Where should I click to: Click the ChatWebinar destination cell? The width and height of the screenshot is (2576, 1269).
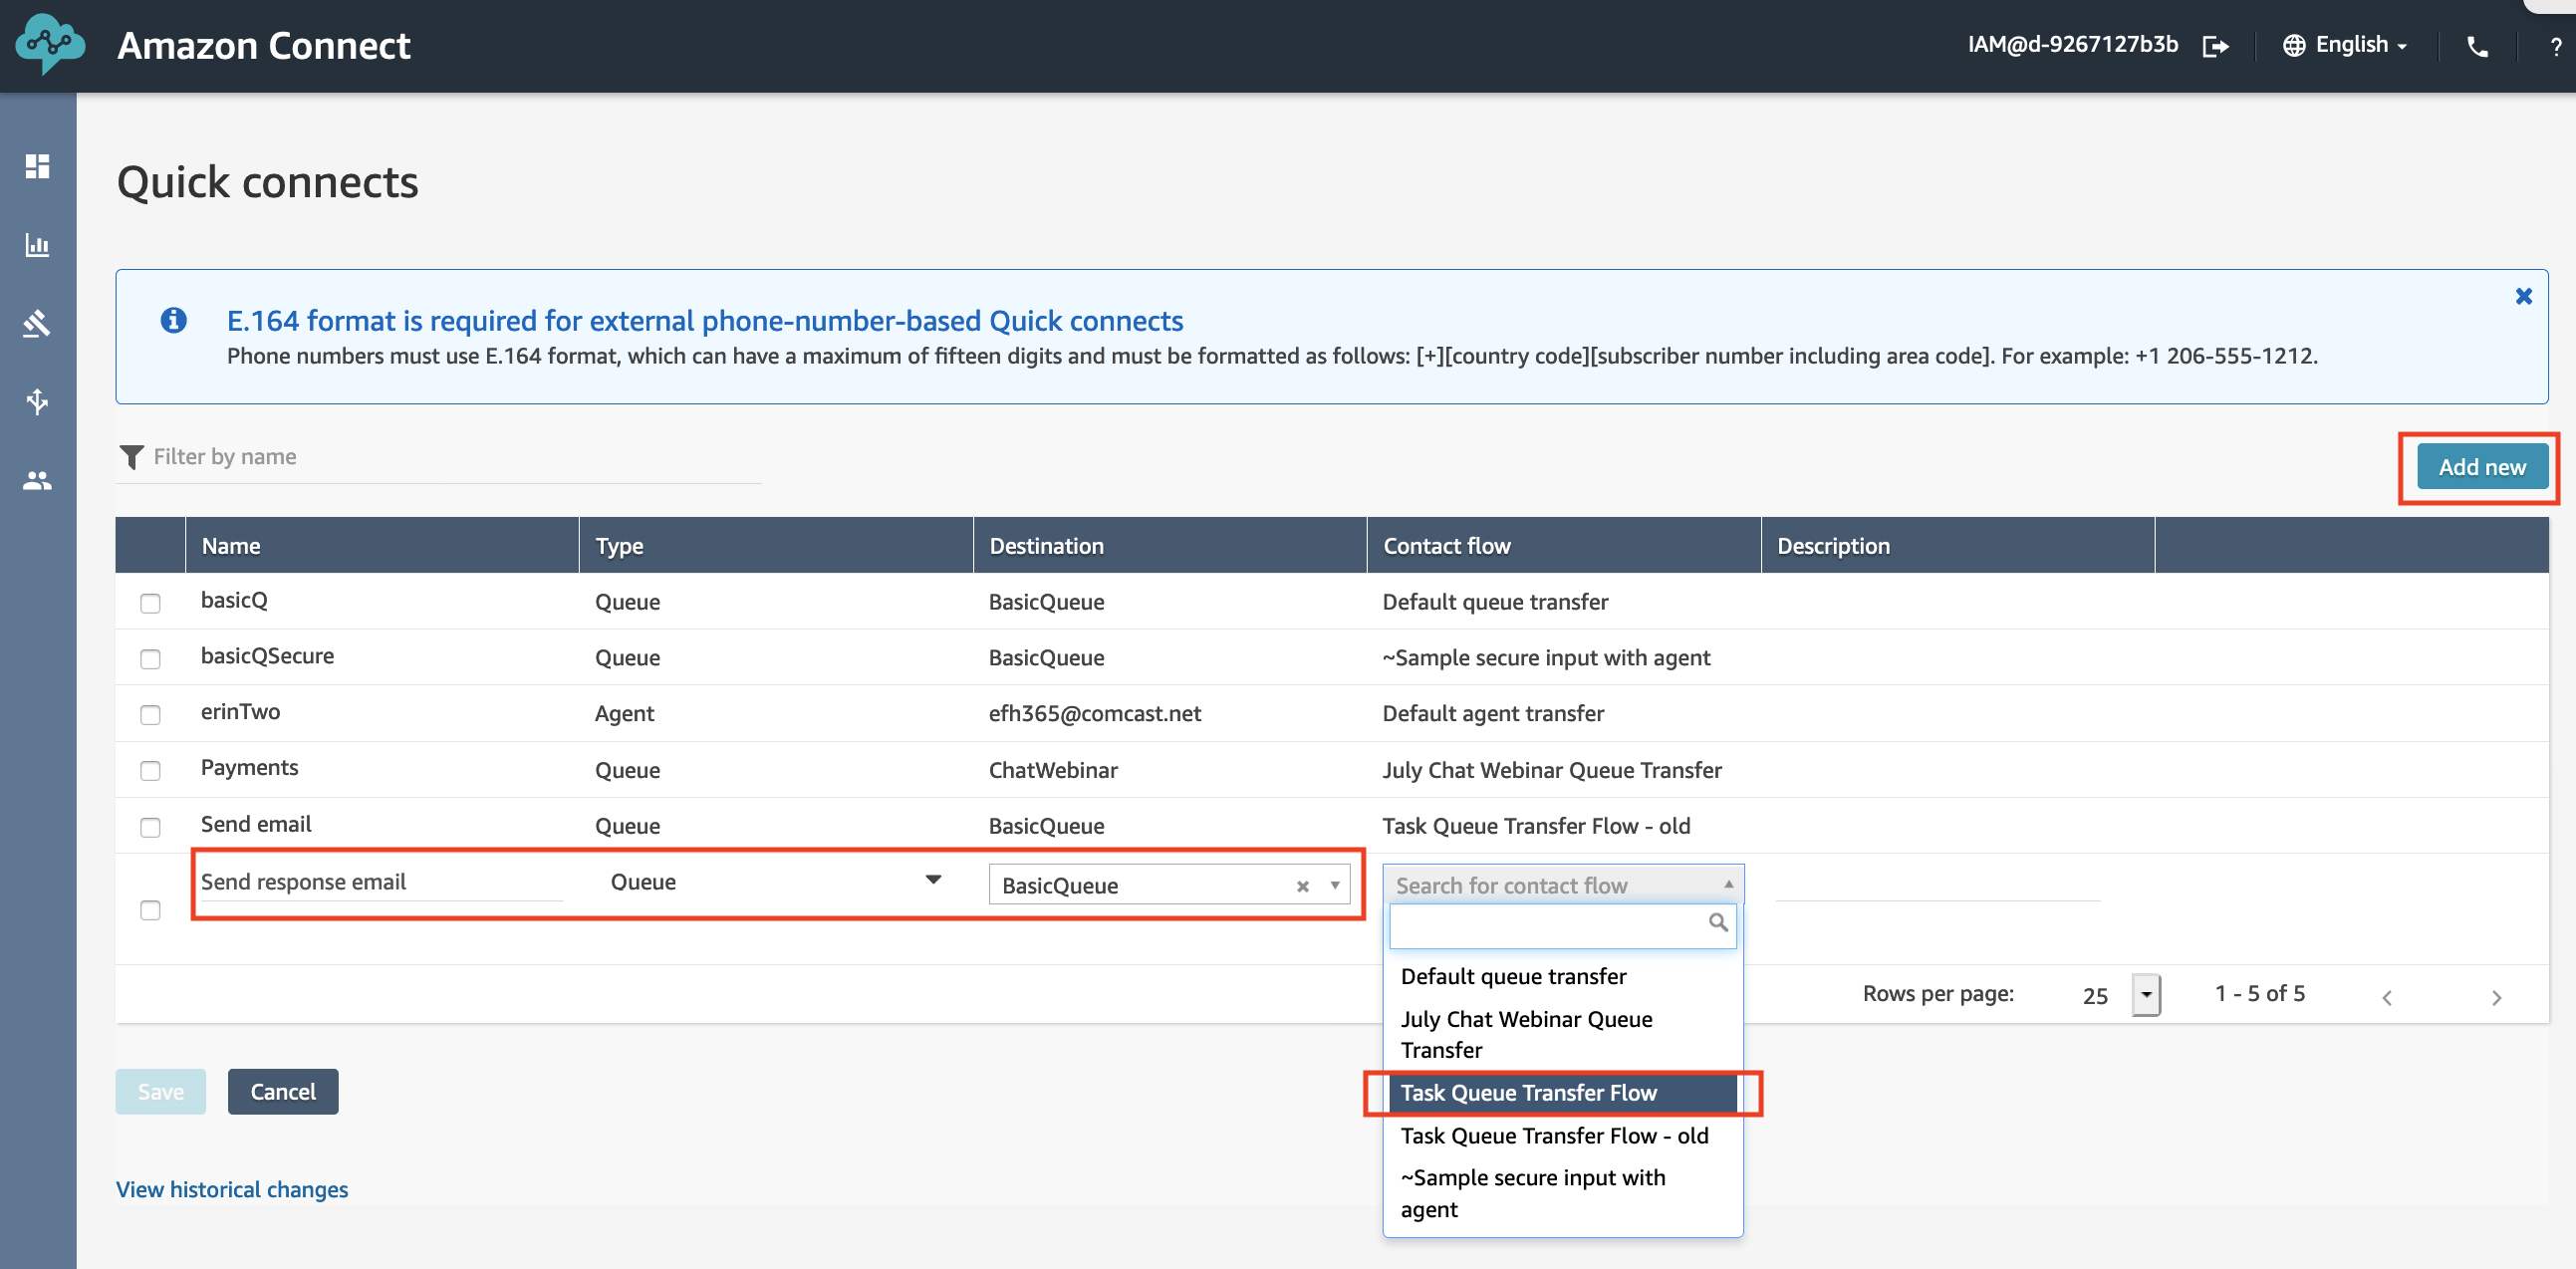[x=1053, y=771]
